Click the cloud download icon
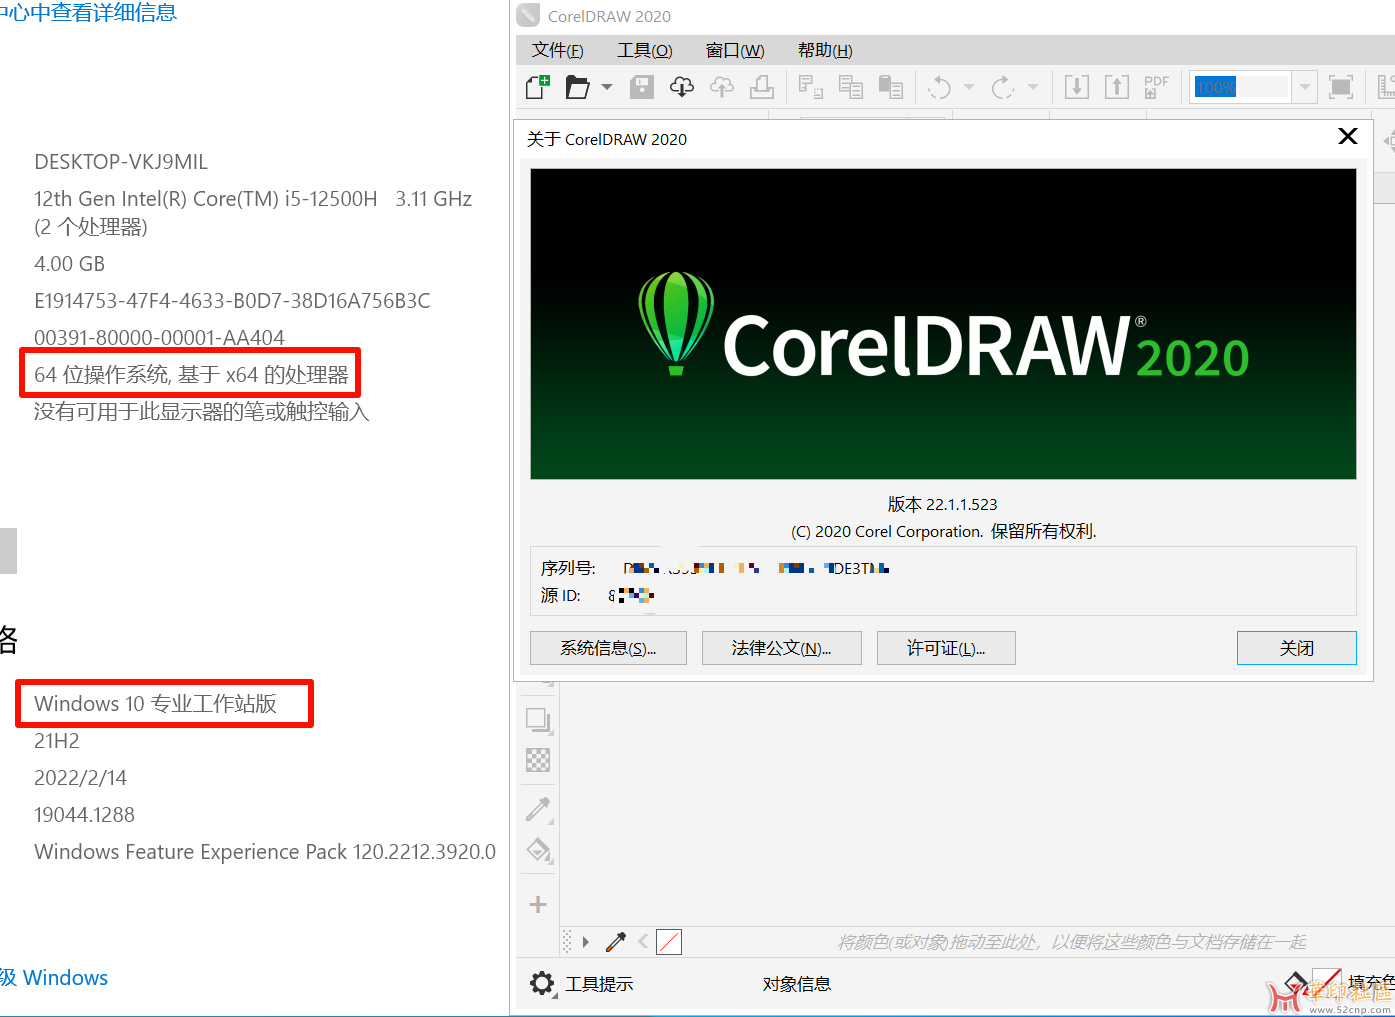 coord(682,87)
